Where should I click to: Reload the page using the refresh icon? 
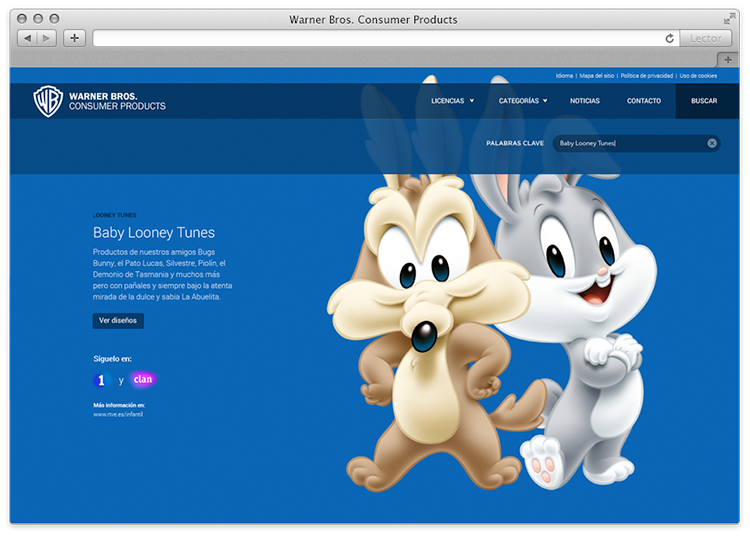(669, 38)
